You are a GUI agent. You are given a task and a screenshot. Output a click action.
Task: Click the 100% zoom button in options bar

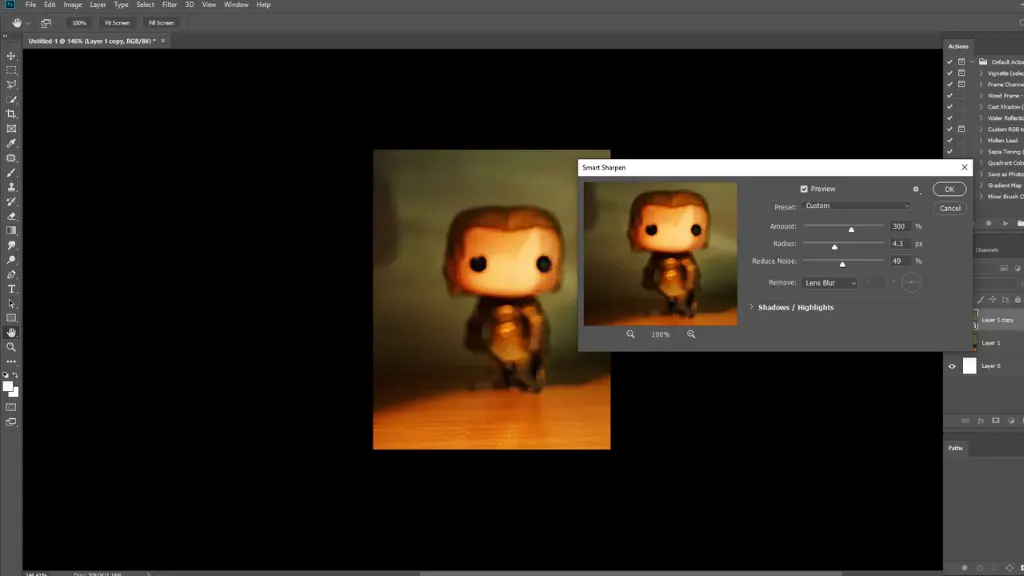click(x=79, y=23)
